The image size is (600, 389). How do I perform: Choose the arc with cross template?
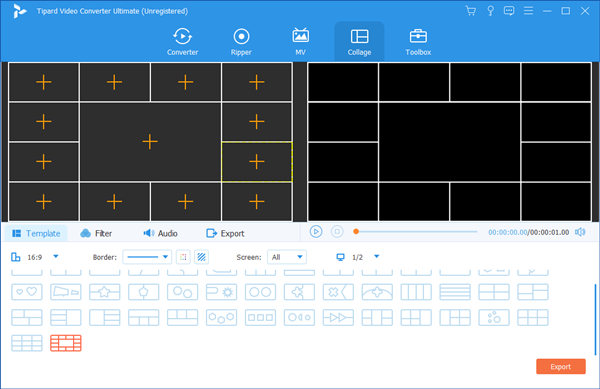point(377,292)
